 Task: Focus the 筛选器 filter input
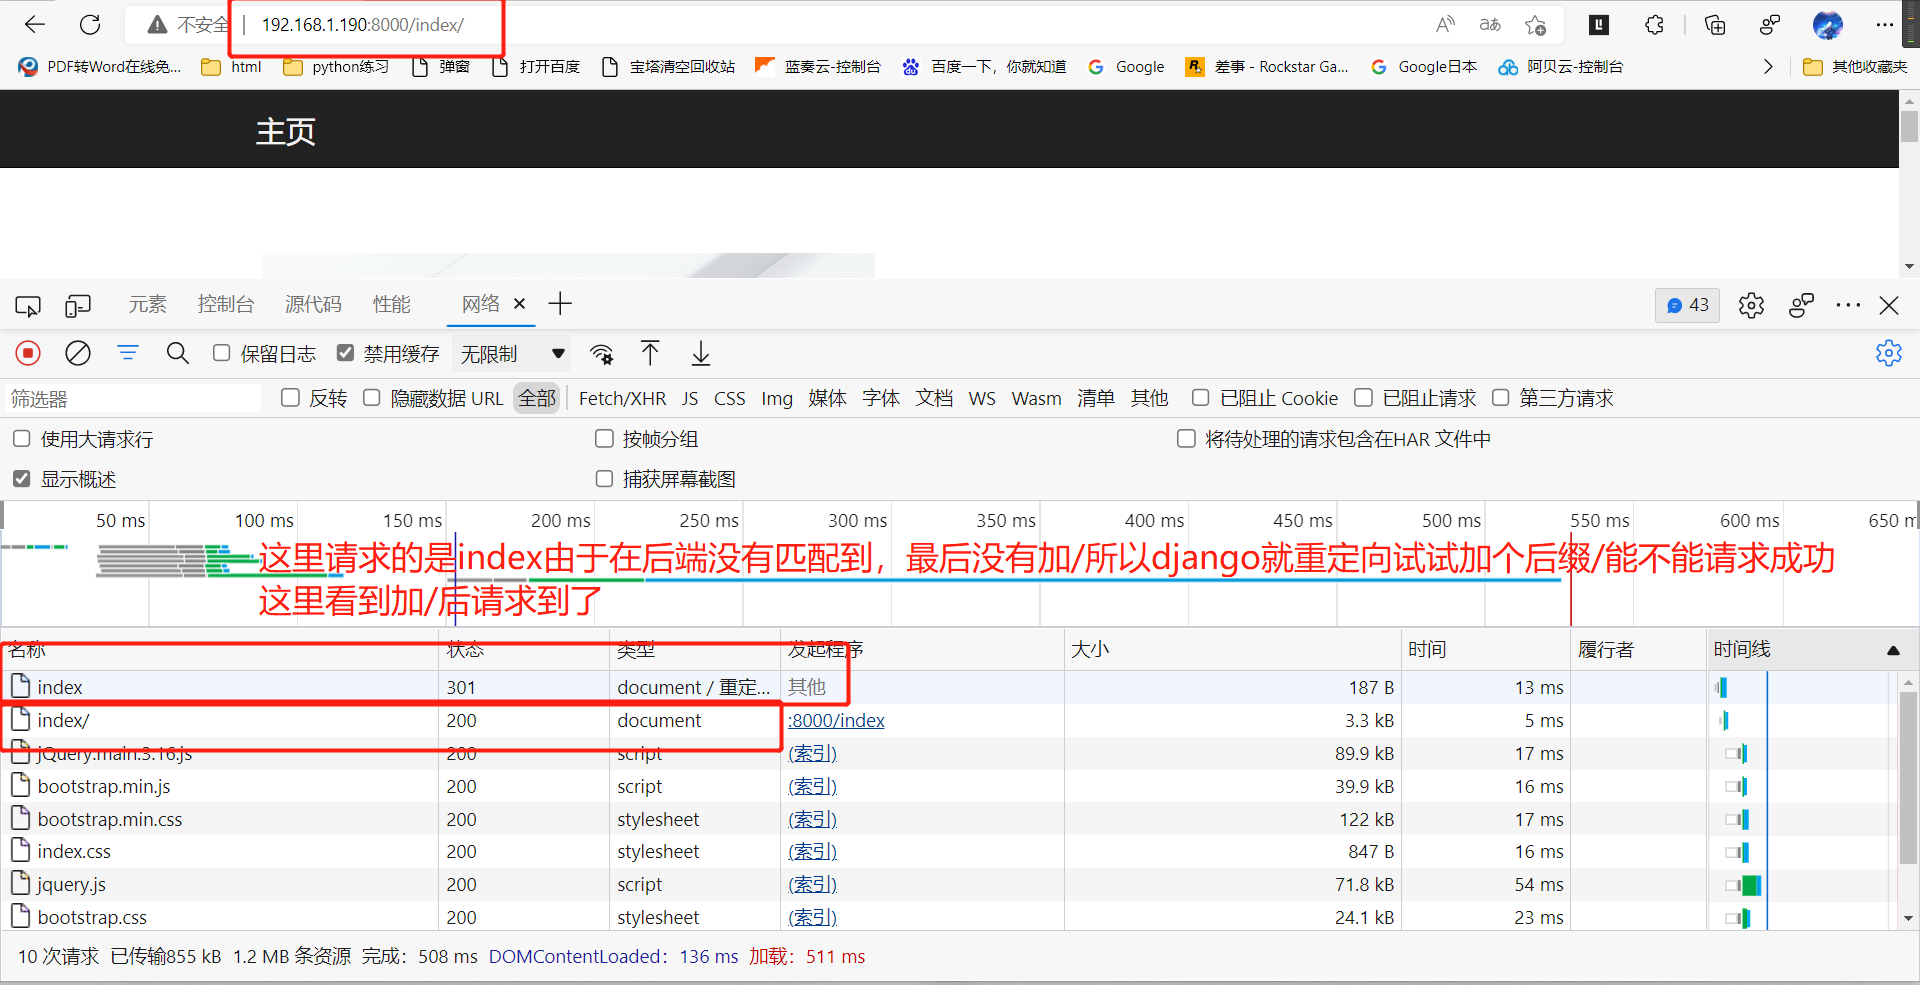(x=132, y=398)
